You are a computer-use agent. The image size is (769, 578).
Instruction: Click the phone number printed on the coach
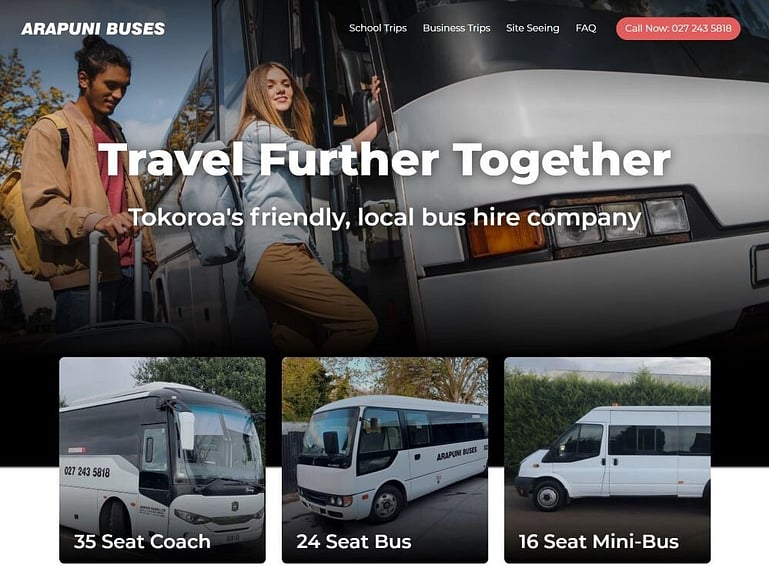pyautogui.click(x=87, y=472)
